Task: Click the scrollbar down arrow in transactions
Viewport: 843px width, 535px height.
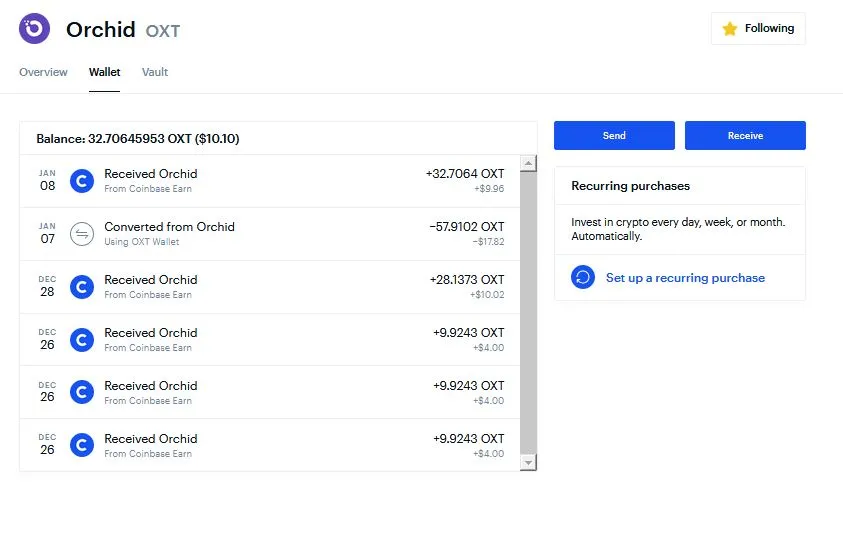Action: click(528, 462)
